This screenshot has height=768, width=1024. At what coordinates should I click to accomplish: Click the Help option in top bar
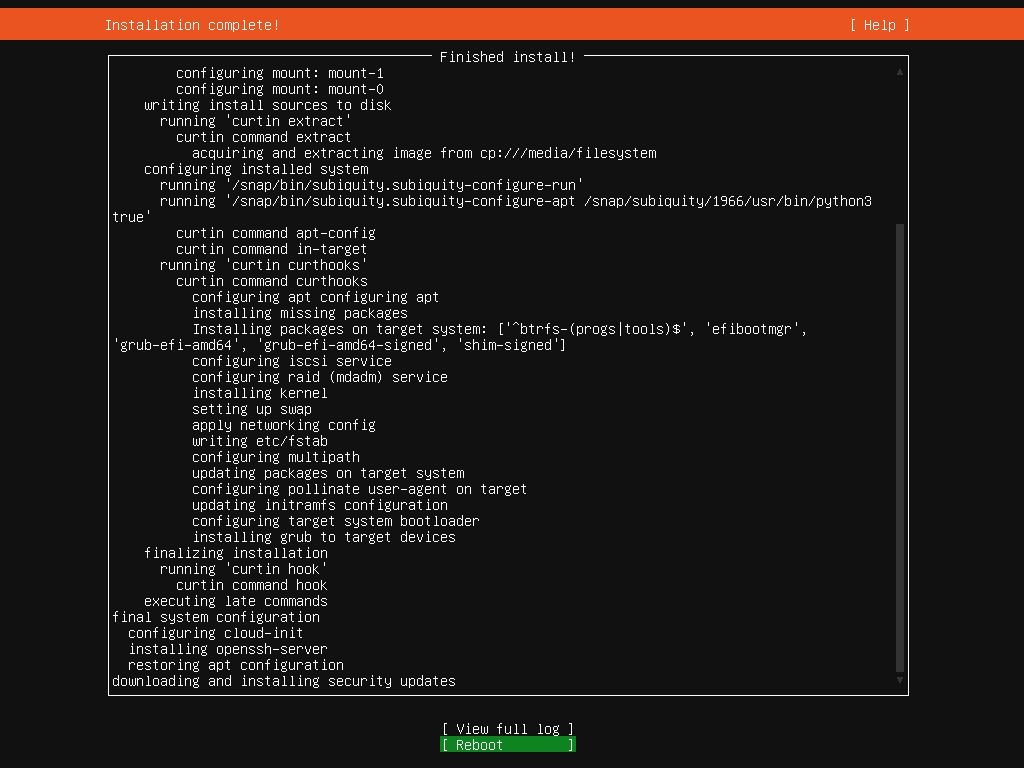(x=878, y=24)
